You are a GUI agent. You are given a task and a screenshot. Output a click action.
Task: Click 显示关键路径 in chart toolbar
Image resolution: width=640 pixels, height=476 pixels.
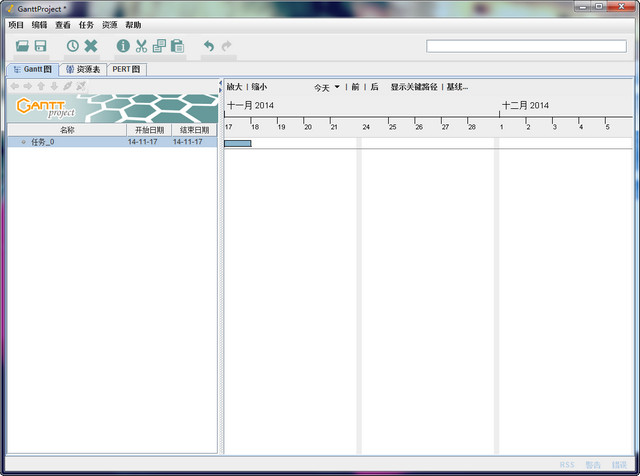[414, 87]
